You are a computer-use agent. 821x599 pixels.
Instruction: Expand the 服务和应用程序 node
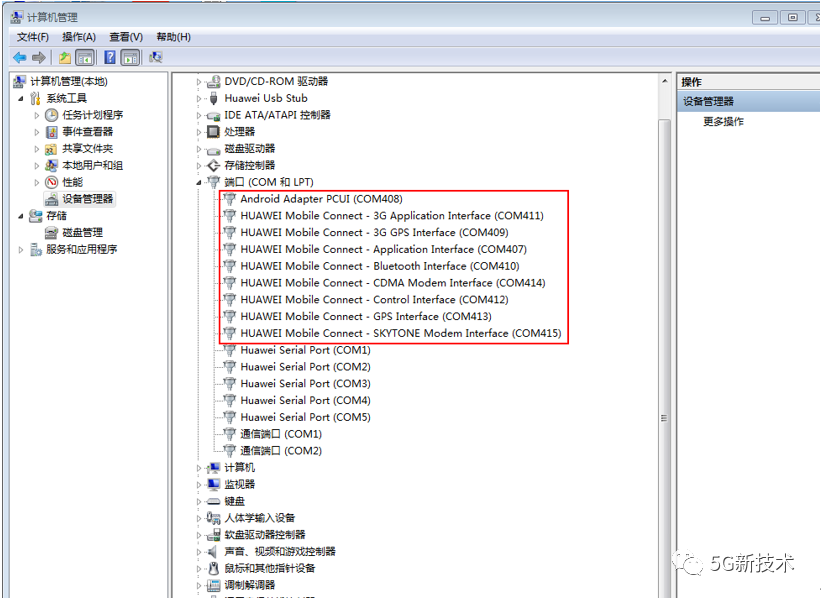pos(20,250)
